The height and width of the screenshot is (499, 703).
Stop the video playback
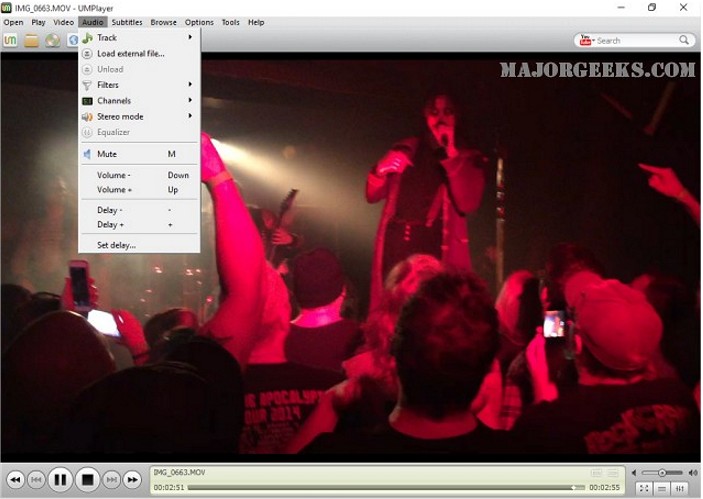87,480
